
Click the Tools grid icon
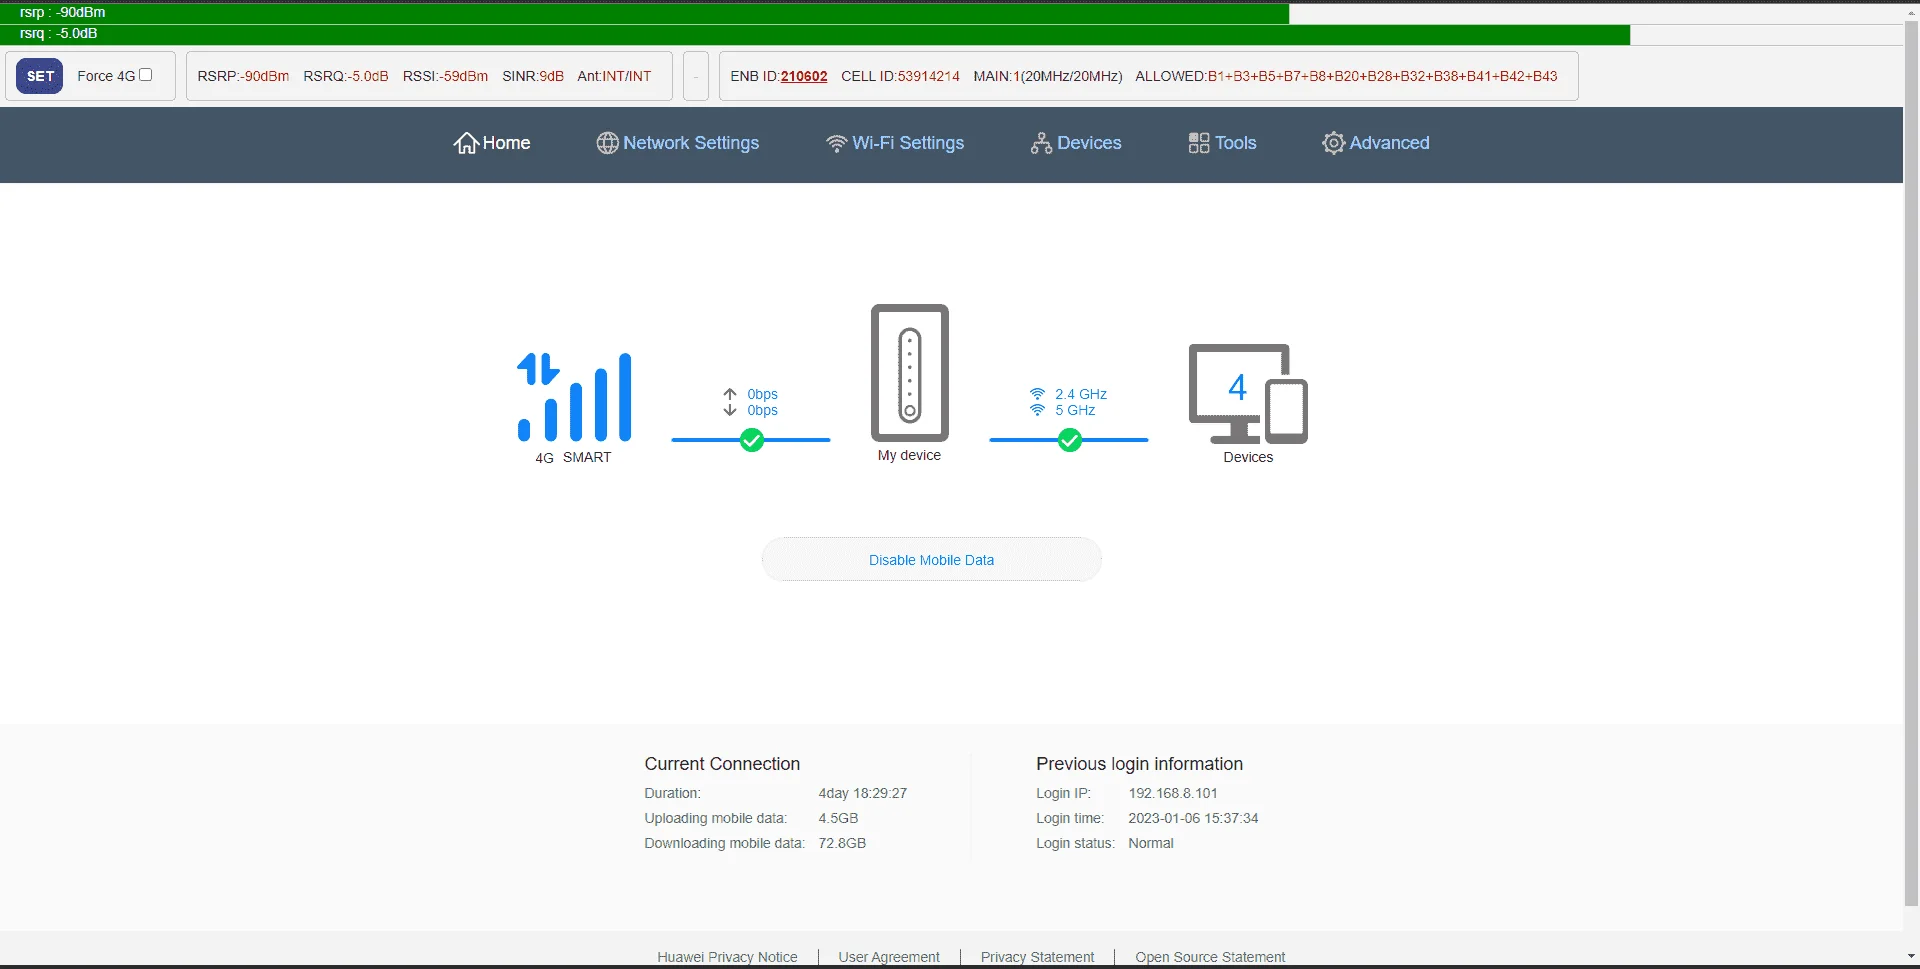(1198, 143)
